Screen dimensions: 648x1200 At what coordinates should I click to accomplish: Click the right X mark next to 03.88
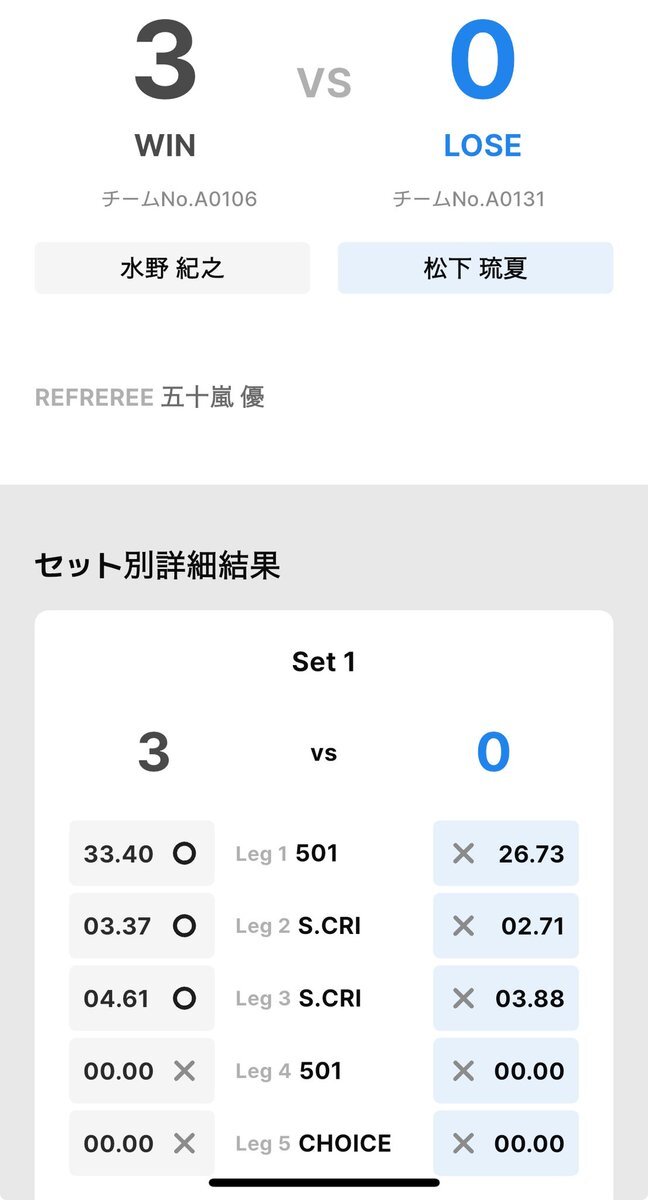pos(463,998)
